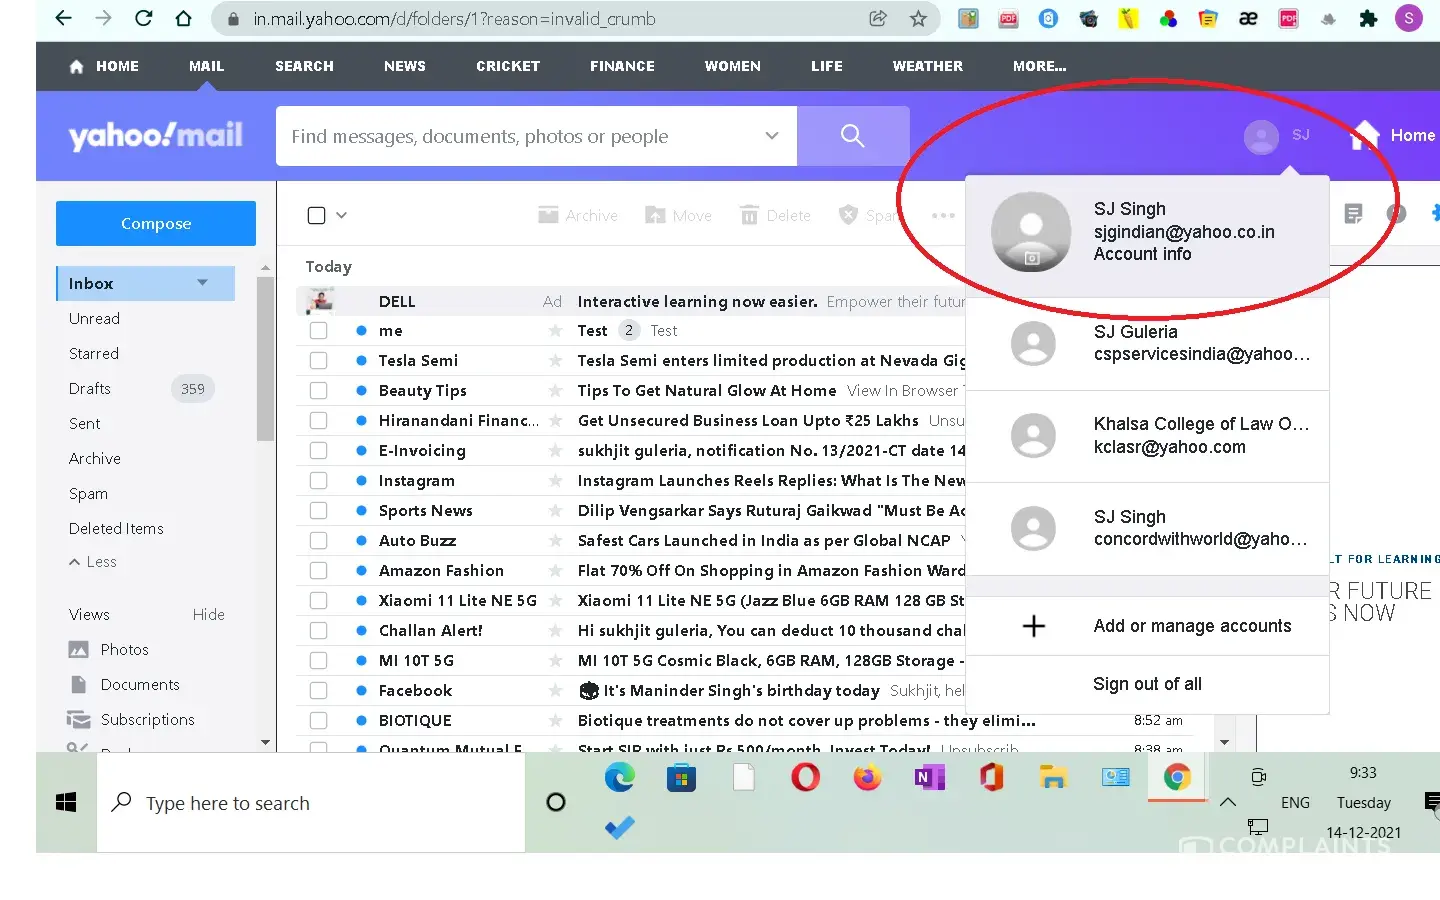Tick the select-all messages checkbox
The image size is (1440, 900).
coord(317,215)
